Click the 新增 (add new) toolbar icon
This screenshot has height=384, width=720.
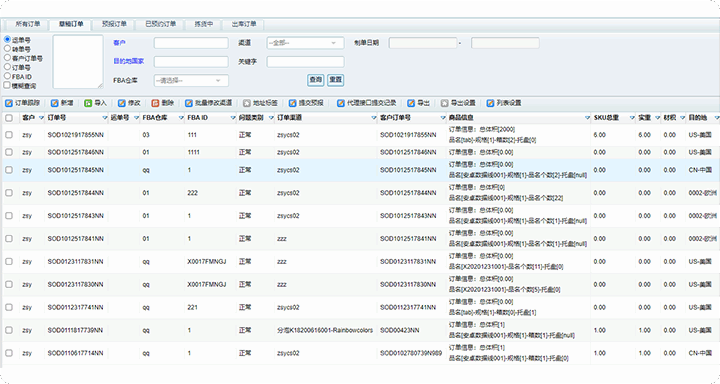(x=55, y=103)
